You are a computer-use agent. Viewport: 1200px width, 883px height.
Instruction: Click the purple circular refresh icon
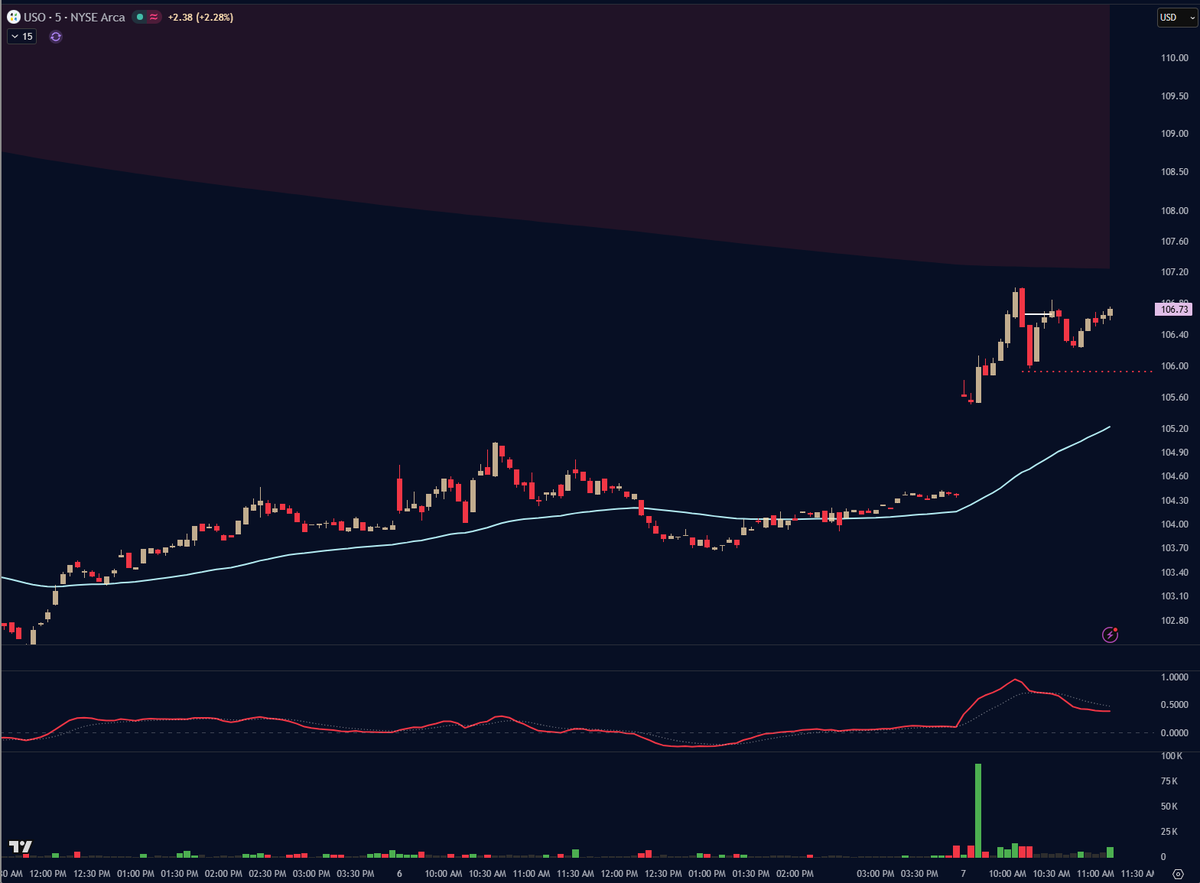[55, 36]
